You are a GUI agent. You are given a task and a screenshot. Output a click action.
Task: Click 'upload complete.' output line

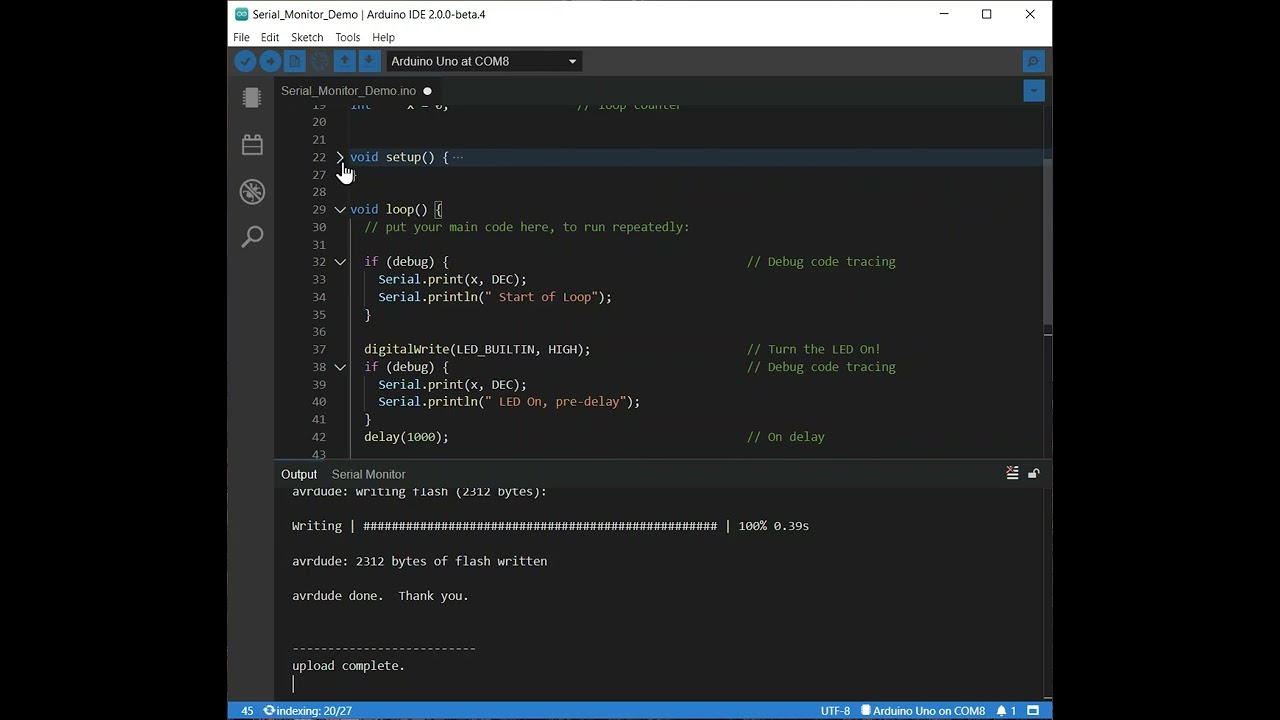pyautogui.click(x=348, y=666)
